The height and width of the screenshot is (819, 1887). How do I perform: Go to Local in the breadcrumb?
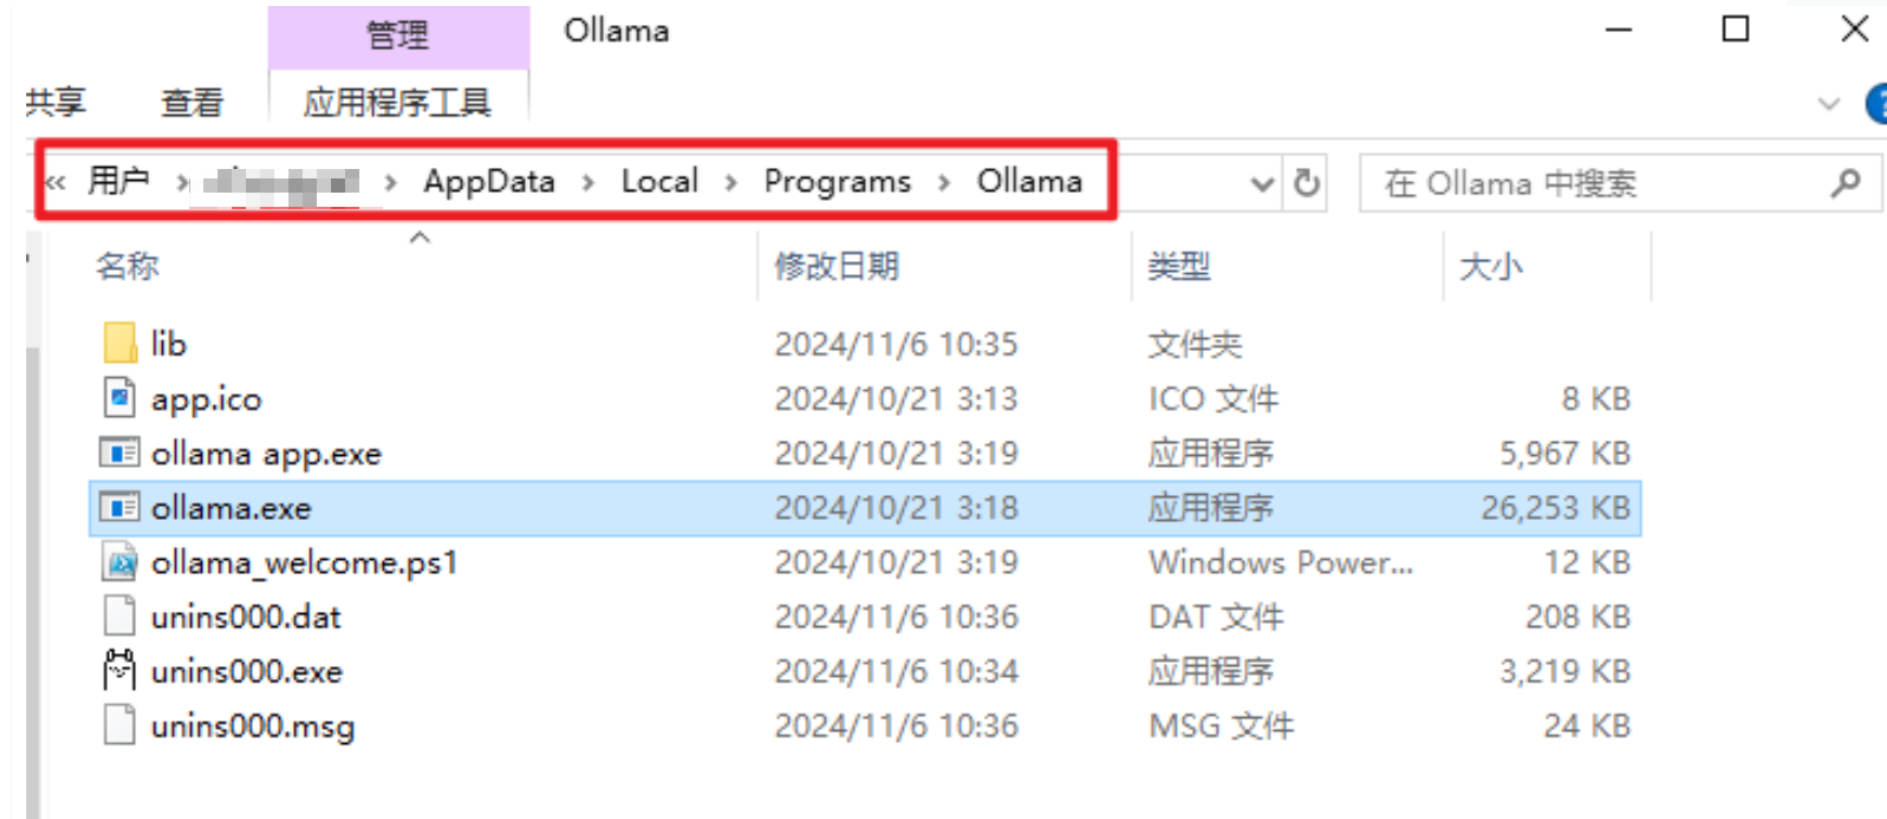click(660, 181)
